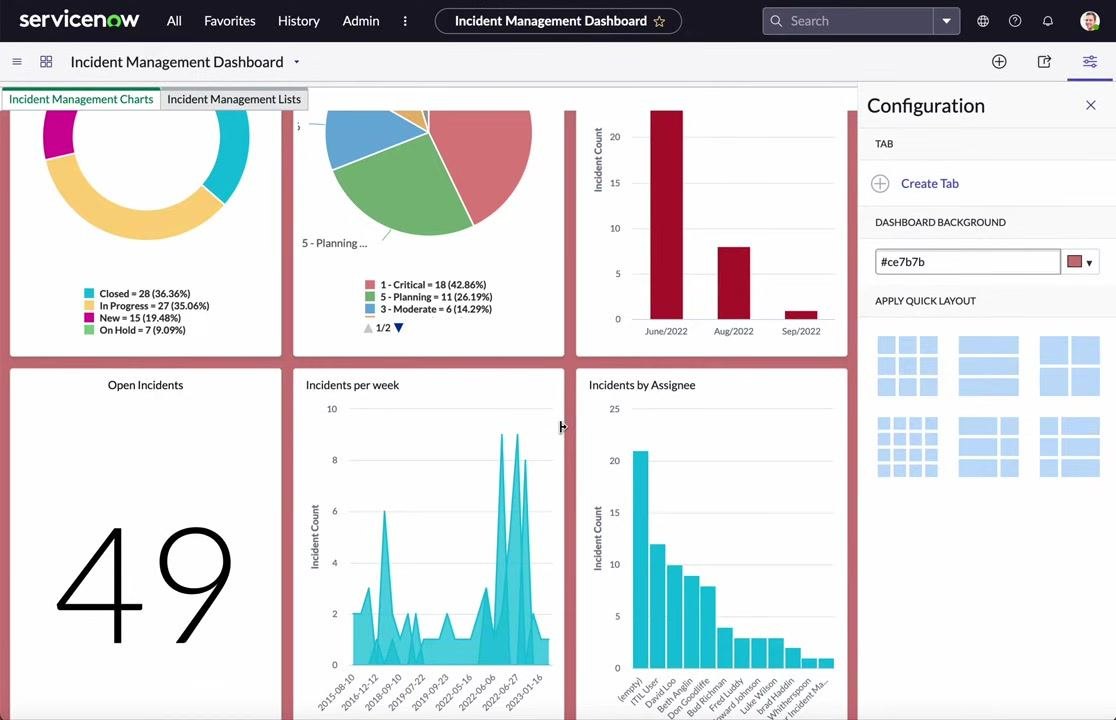
Task: Open the user profile avatar
Action: click(1090, 21)
